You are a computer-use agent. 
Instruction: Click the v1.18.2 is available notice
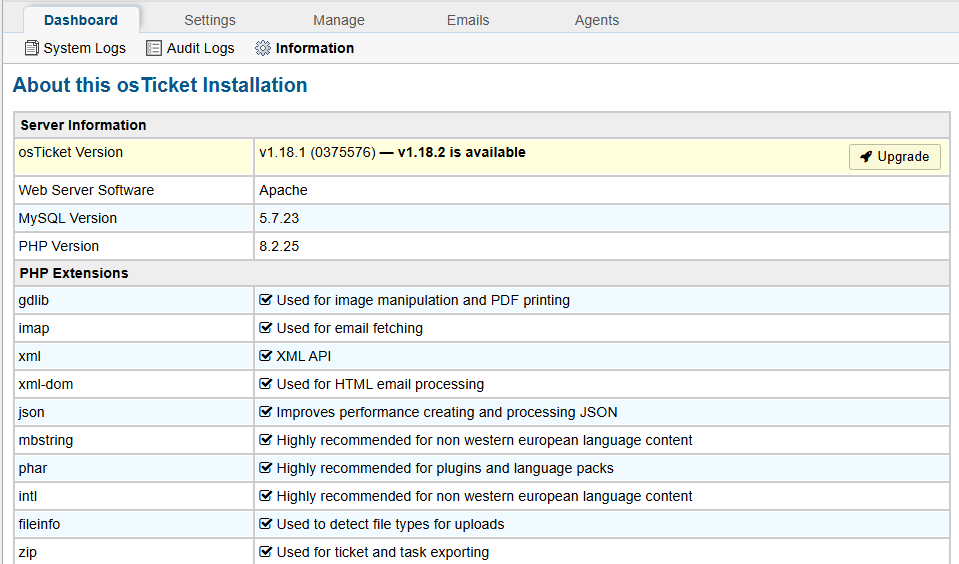pos(462,152)
